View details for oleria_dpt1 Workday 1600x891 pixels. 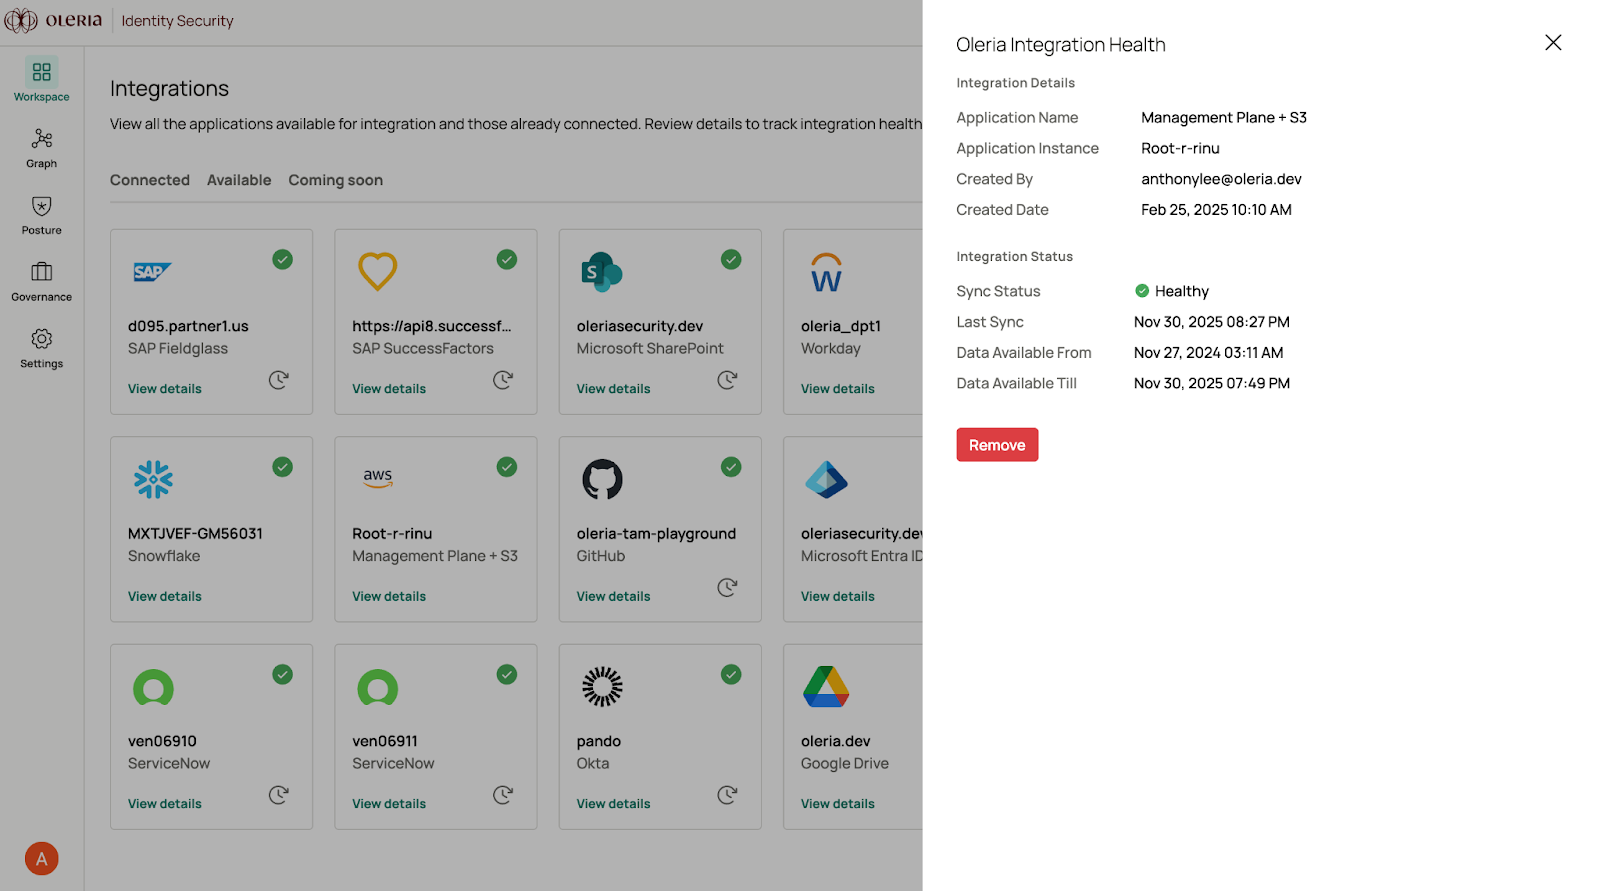838,389
